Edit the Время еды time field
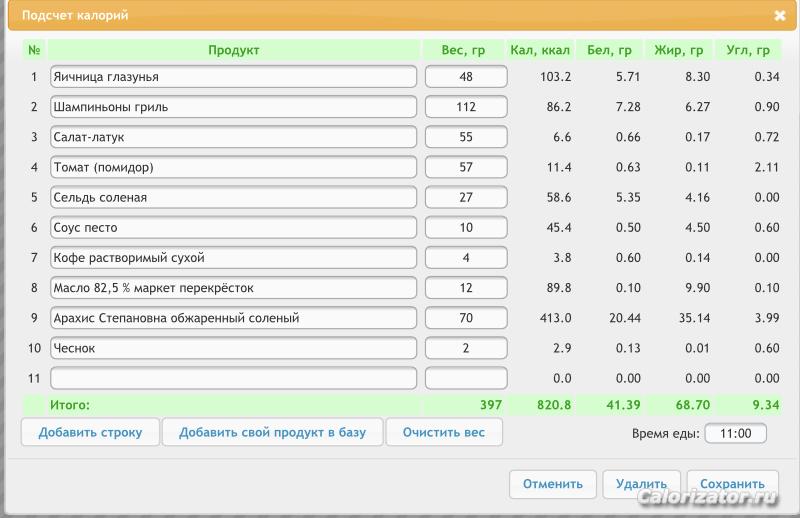The height and width of the screenshot is (518, 800). 735,433
